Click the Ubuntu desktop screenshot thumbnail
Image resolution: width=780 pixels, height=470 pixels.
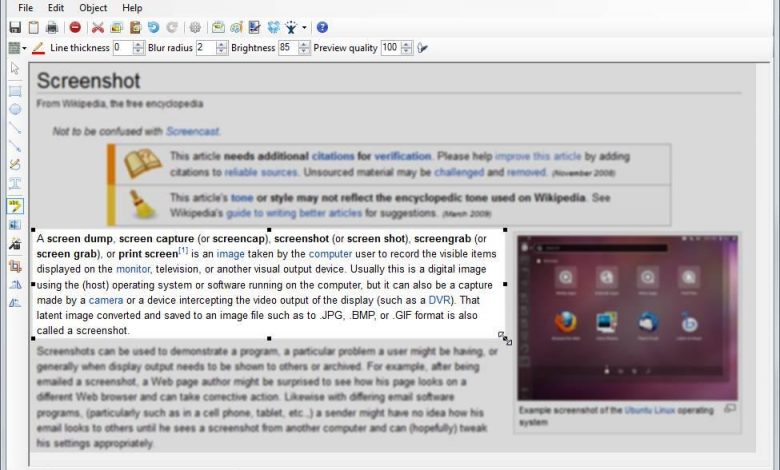click(x=627, y=318)
